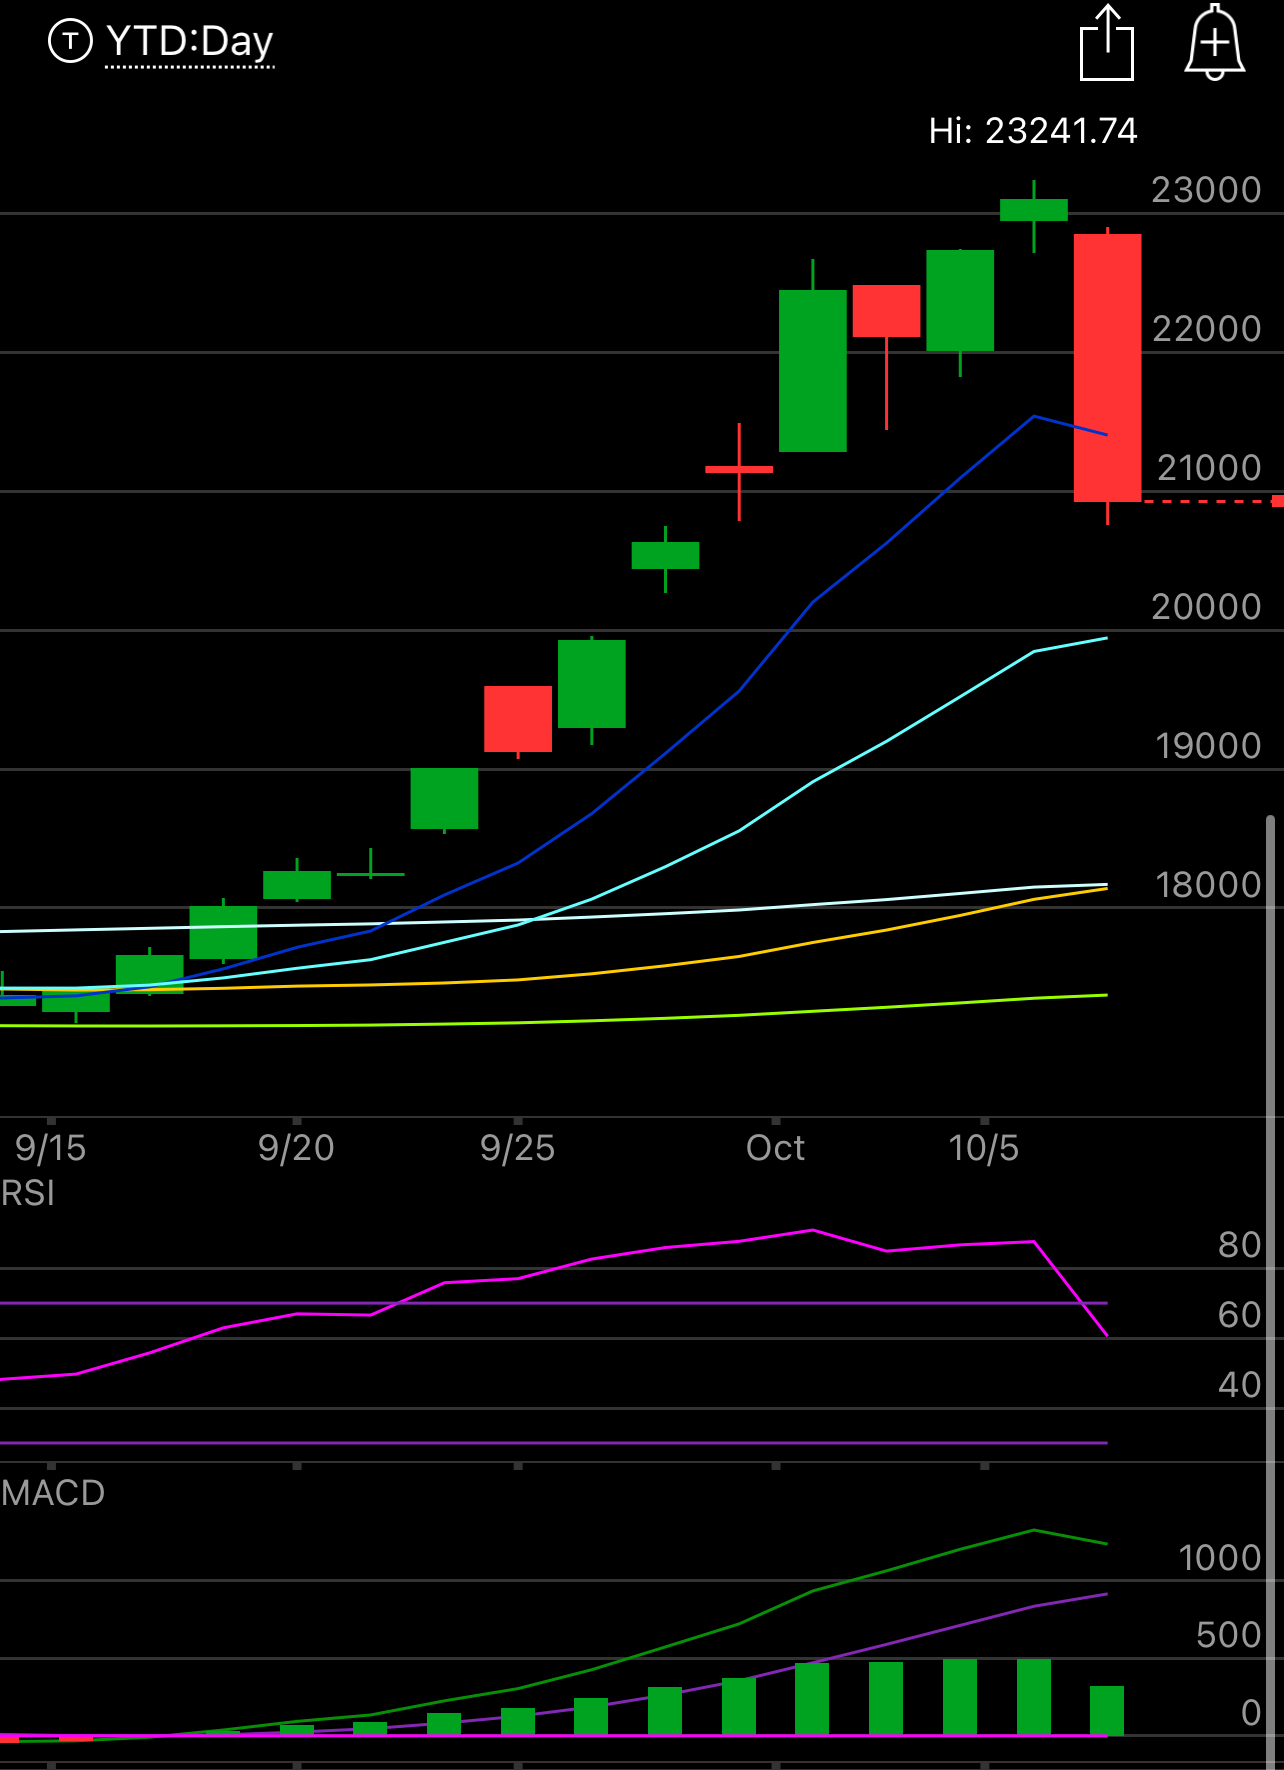Image resolution: width=1284 pixels, height=1770 pixels.
Task: Select the last MACD histogram bar
Action: [x=1107, y=1710]
